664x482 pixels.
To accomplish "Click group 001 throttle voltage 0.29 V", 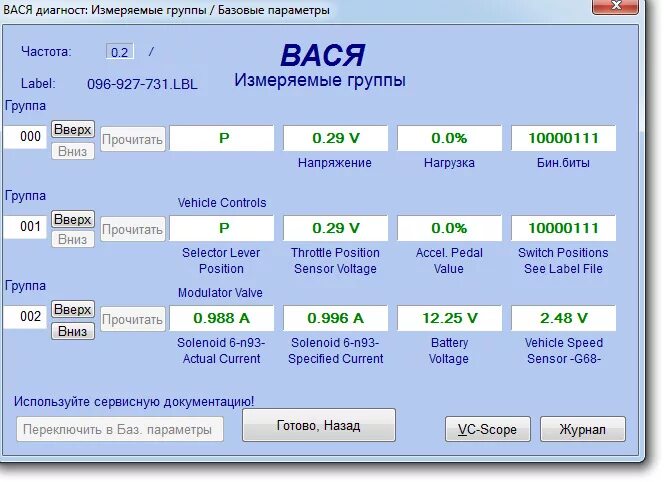I will (335, 228).
